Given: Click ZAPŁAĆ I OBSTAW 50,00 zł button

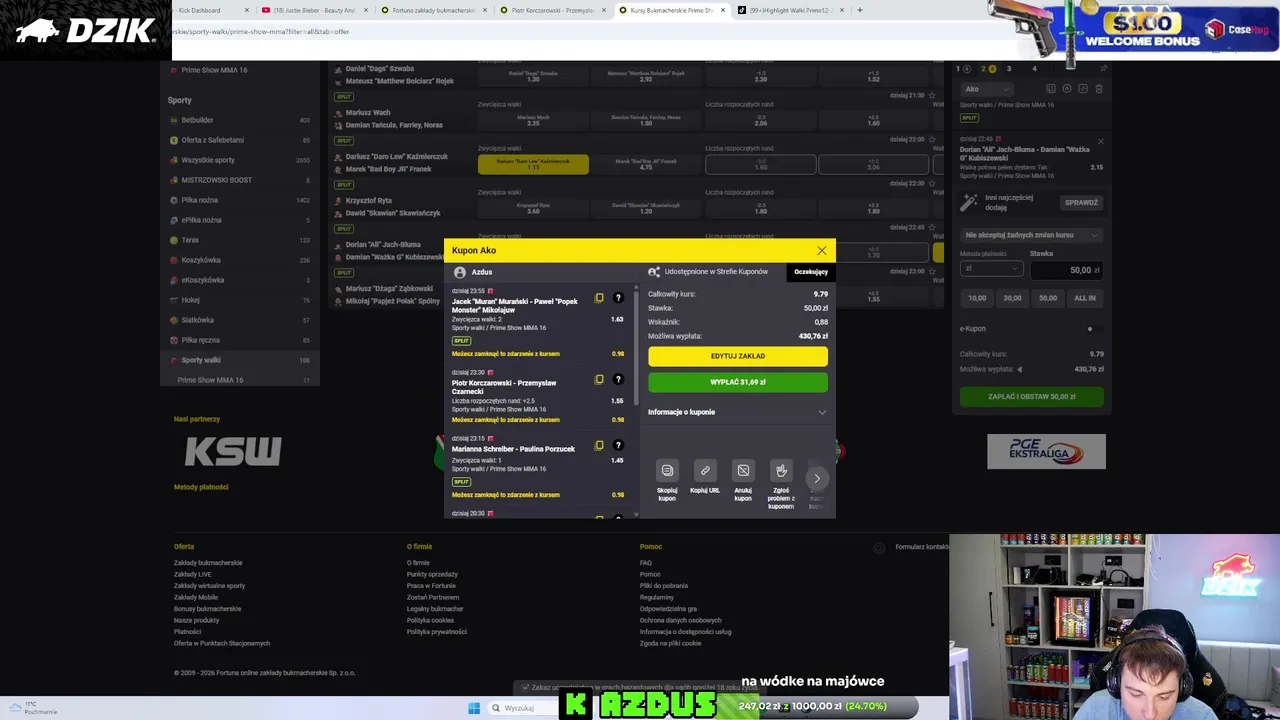Looking at the screenshot, I should coord(1032,397).
